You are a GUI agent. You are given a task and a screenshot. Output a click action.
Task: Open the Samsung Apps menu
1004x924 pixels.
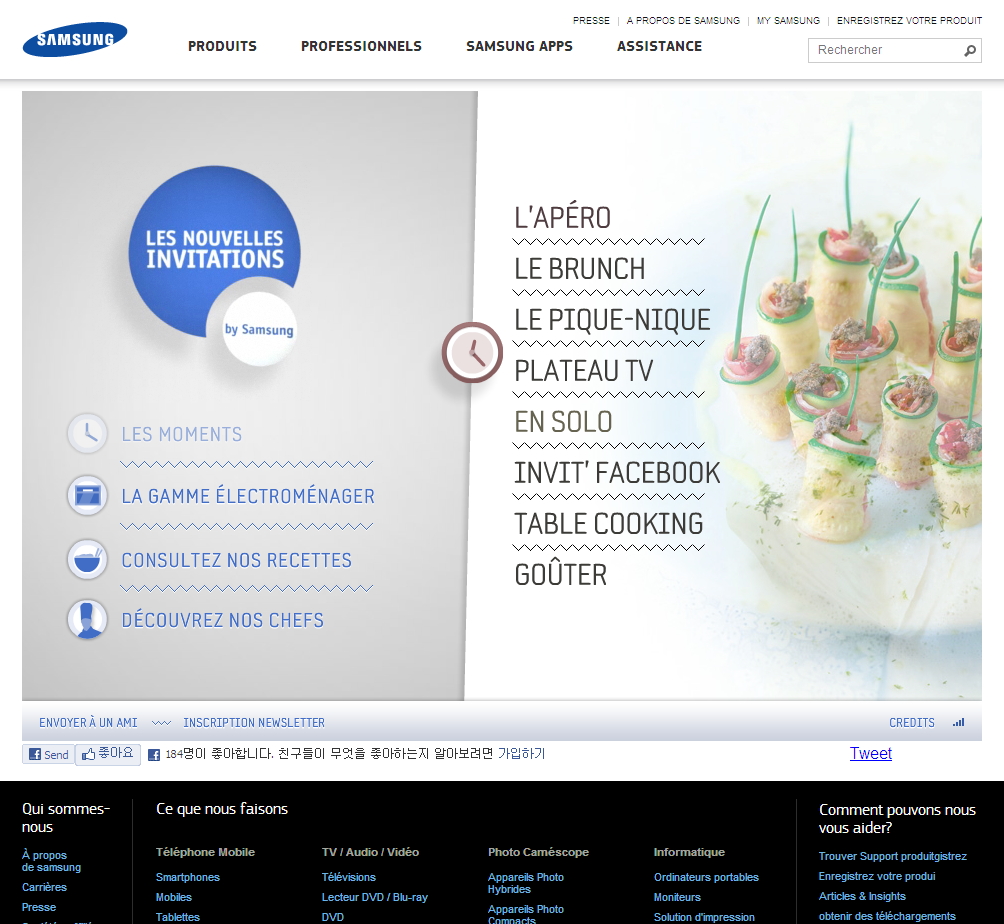pos(519,46)
